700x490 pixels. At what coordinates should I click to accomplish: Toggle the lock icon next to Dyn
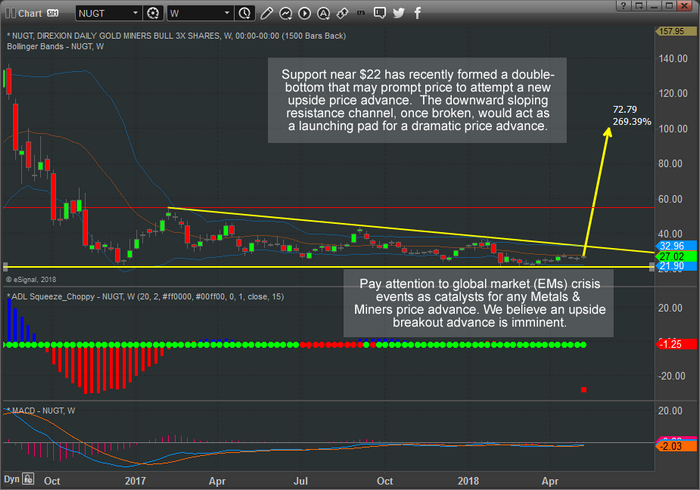[28, 479]
